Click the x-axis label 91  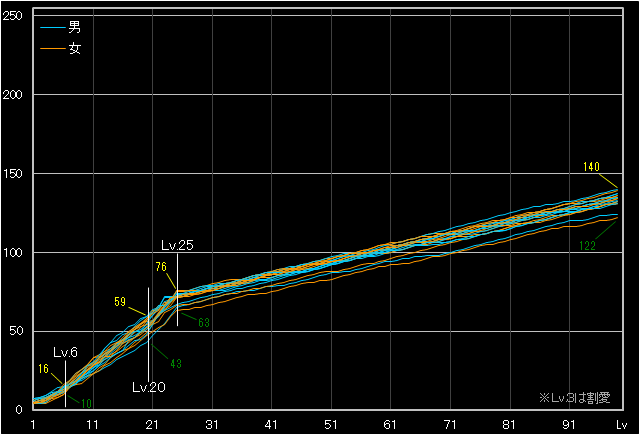coord(569,425)
